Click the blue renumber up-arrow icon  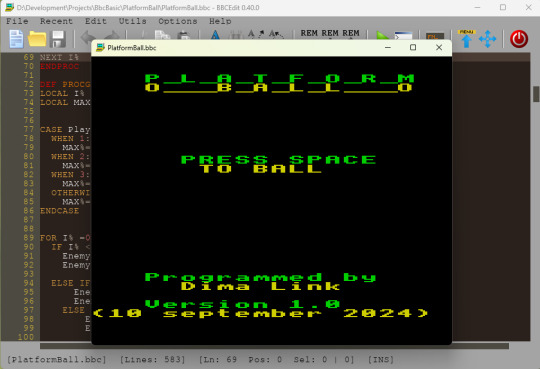coord(467,39)
